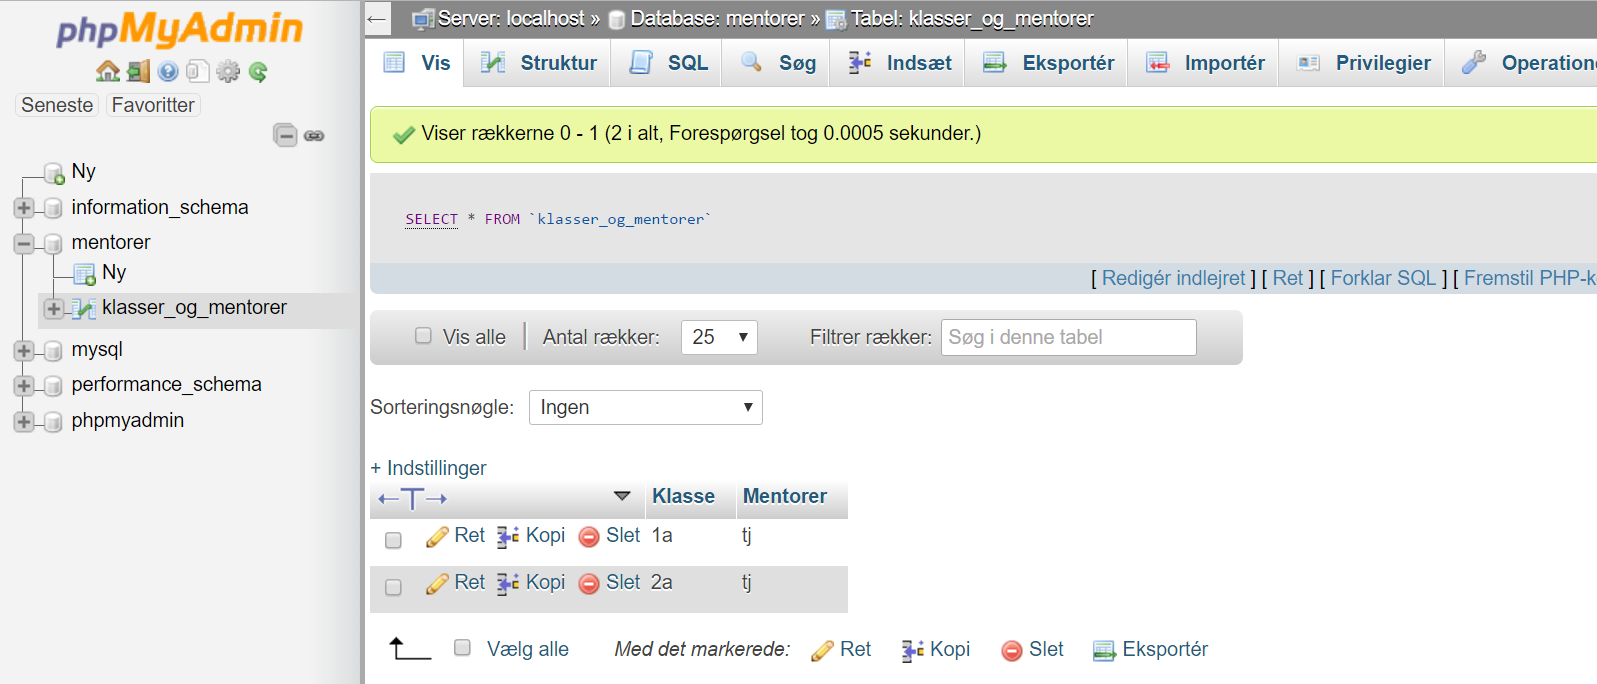The image size is (1597, 684).
Task: Expand the information_schema database node
Action: pos(24,208)
